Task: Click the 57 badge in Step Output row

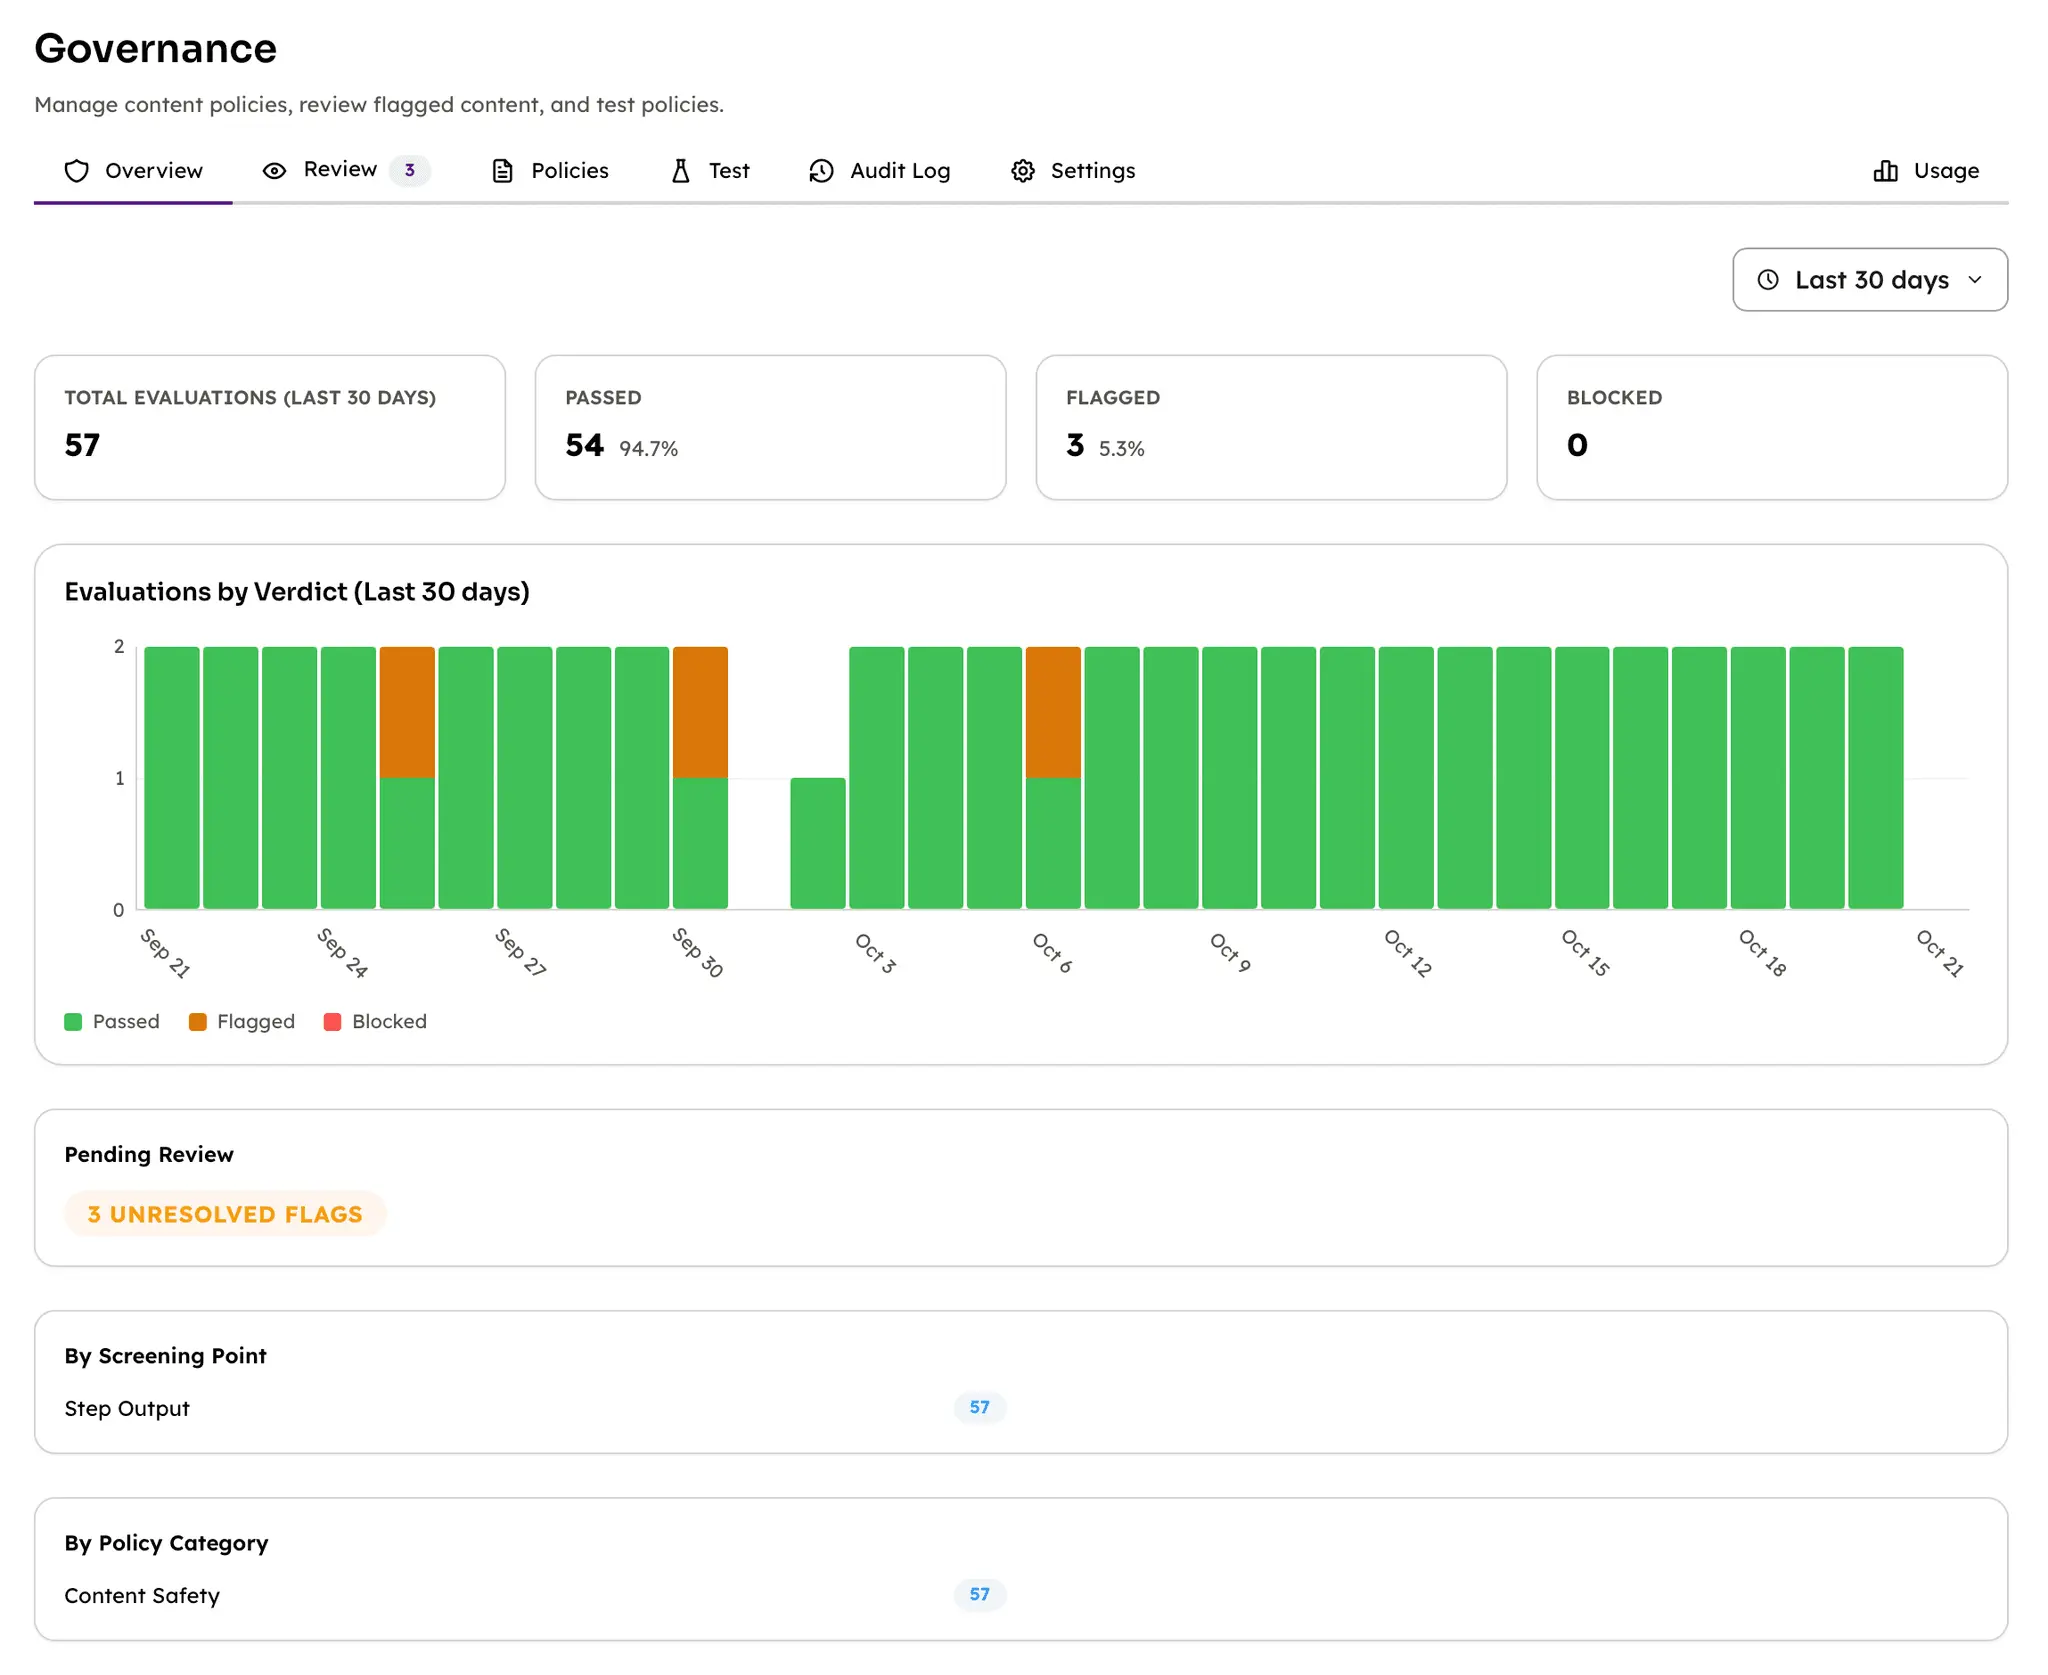Action: coord(980,1408)
